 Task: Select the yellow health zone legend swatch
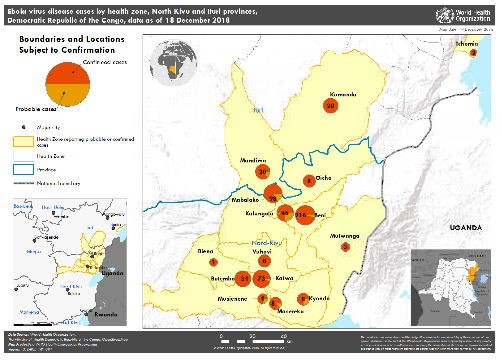click(23, 142)
